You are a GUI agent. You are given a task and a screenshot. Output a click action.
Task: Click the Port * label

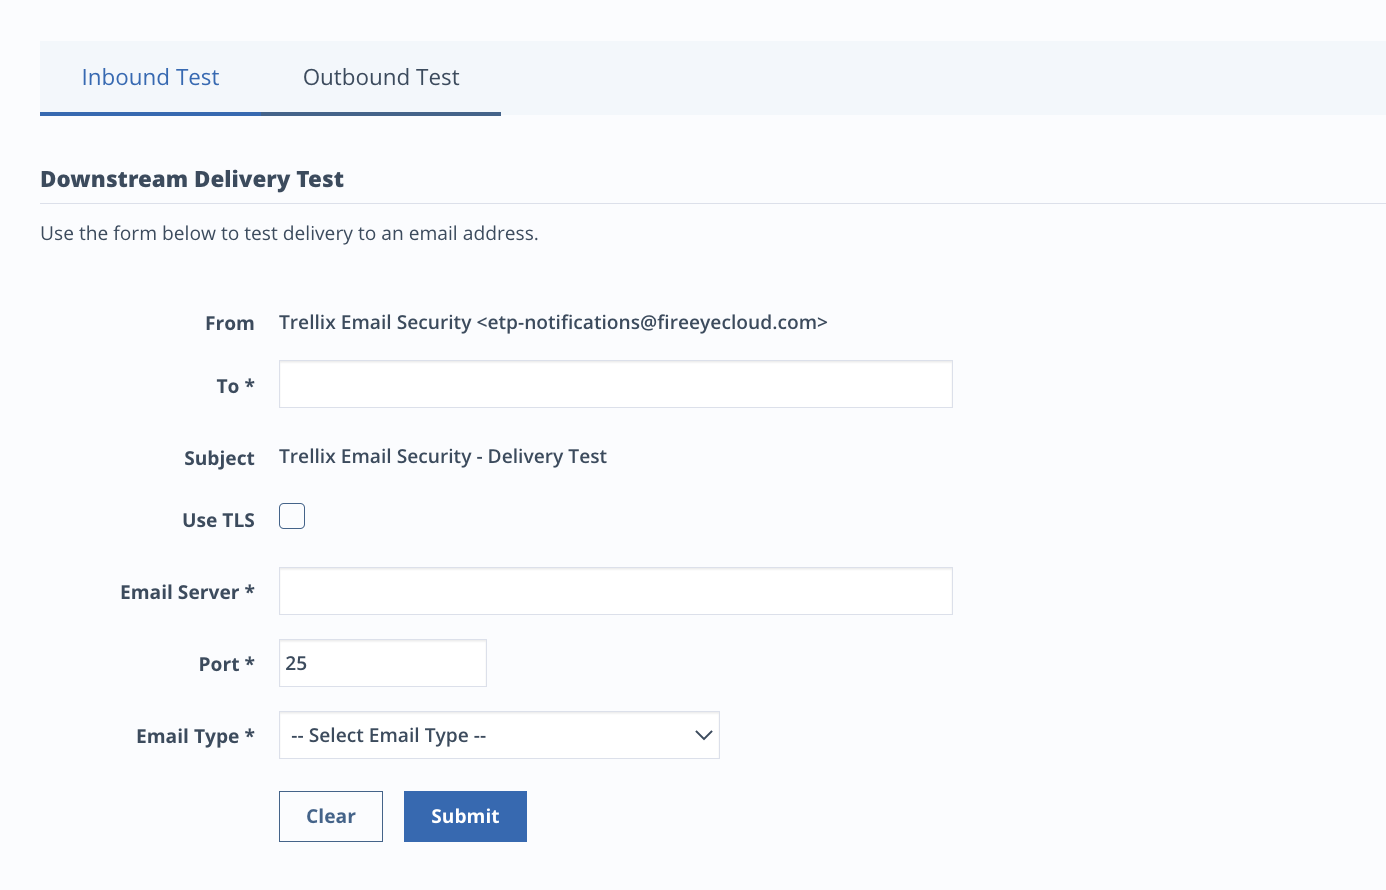coord(226,664)
